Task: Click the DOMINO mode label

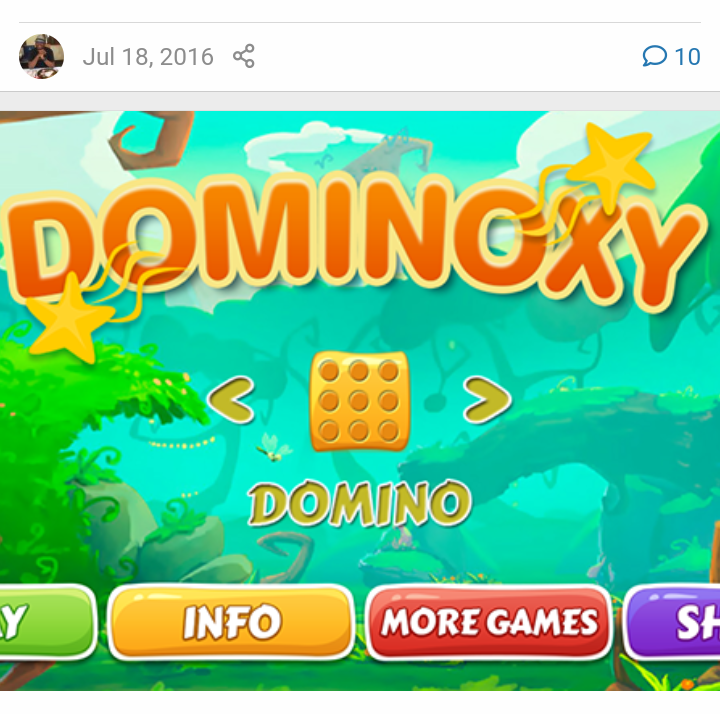Action: tap(360, 503)
